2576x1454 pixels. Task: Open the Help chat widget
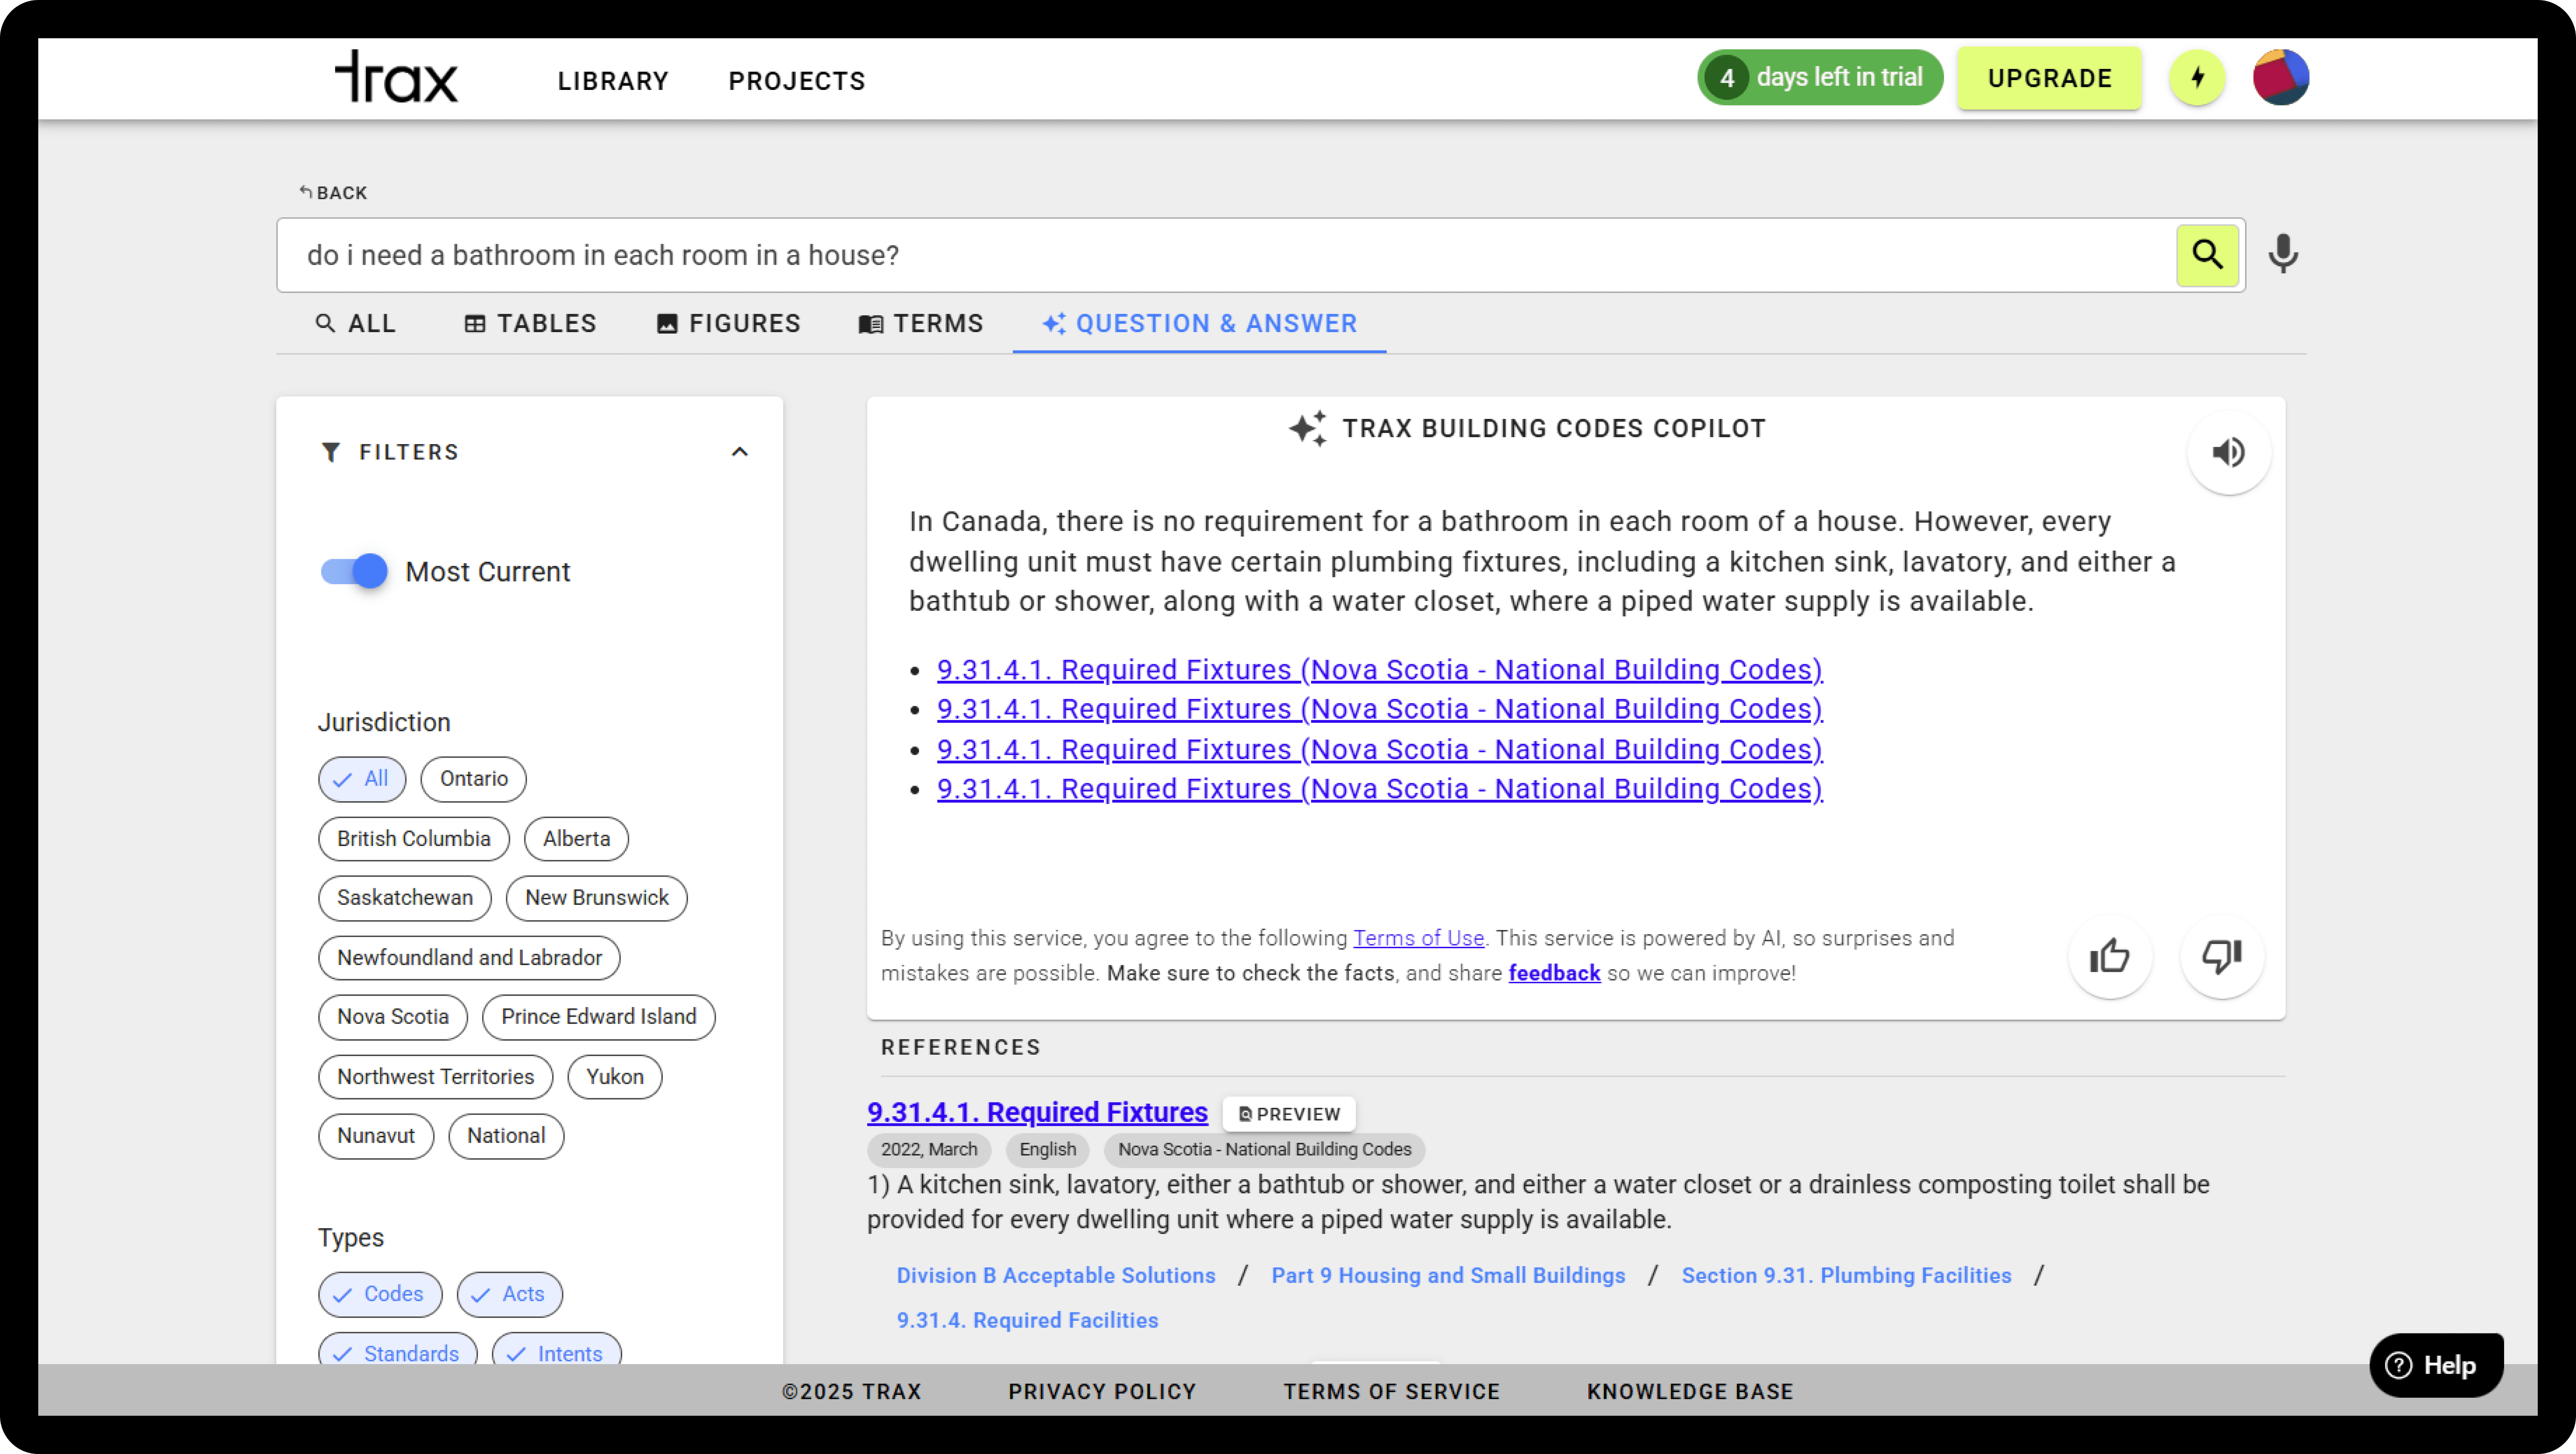tap(2436, 1365)
